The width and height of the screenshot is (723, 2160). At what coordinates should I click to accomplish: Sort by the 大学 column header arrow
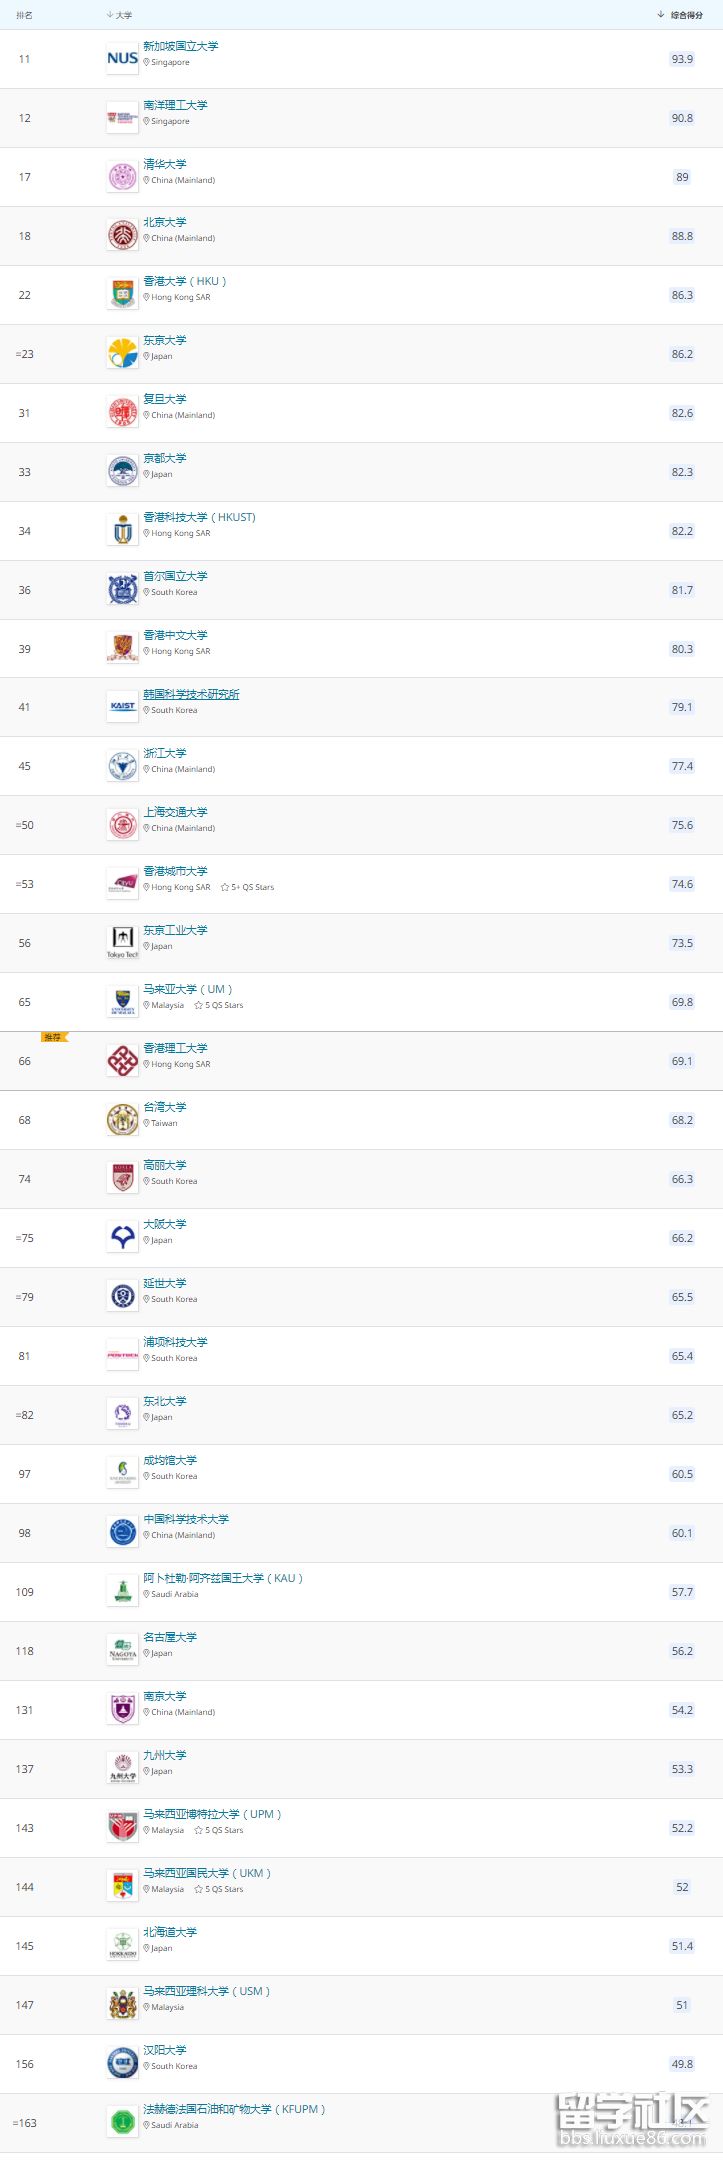[x=110, y=15]
